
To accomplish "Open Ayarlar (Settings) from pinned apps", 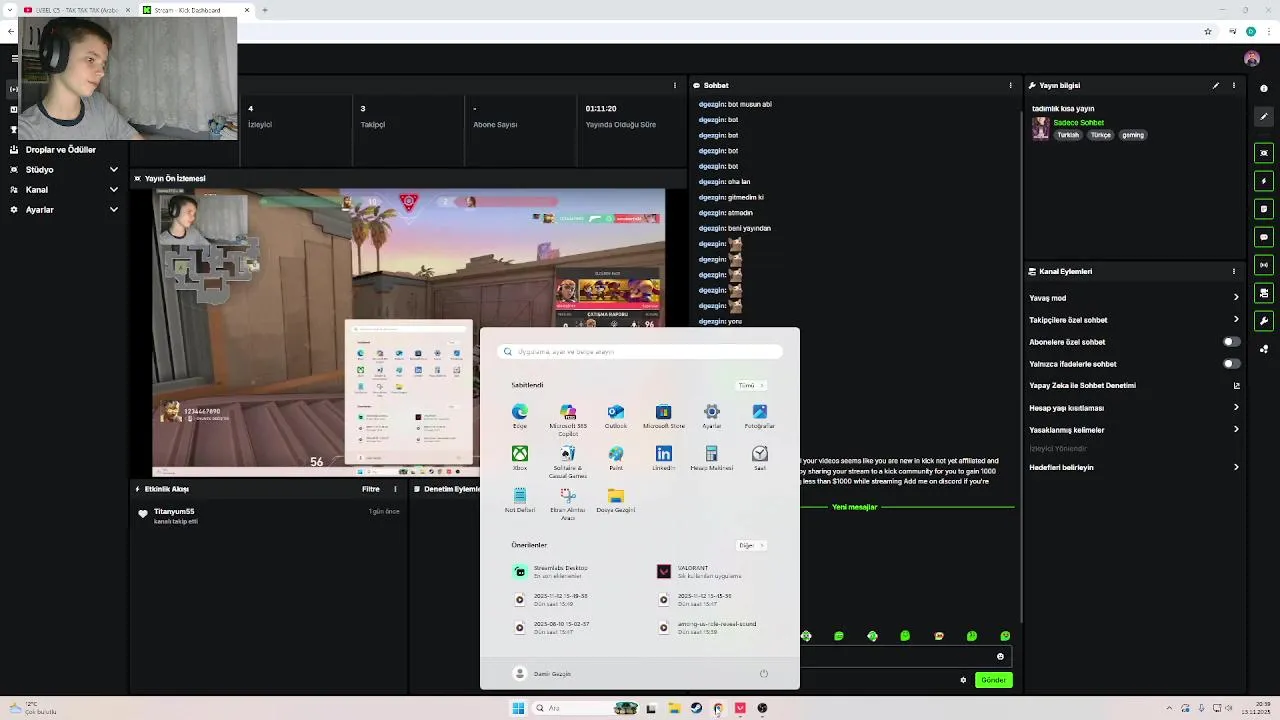I will click(x=712, y=416).
